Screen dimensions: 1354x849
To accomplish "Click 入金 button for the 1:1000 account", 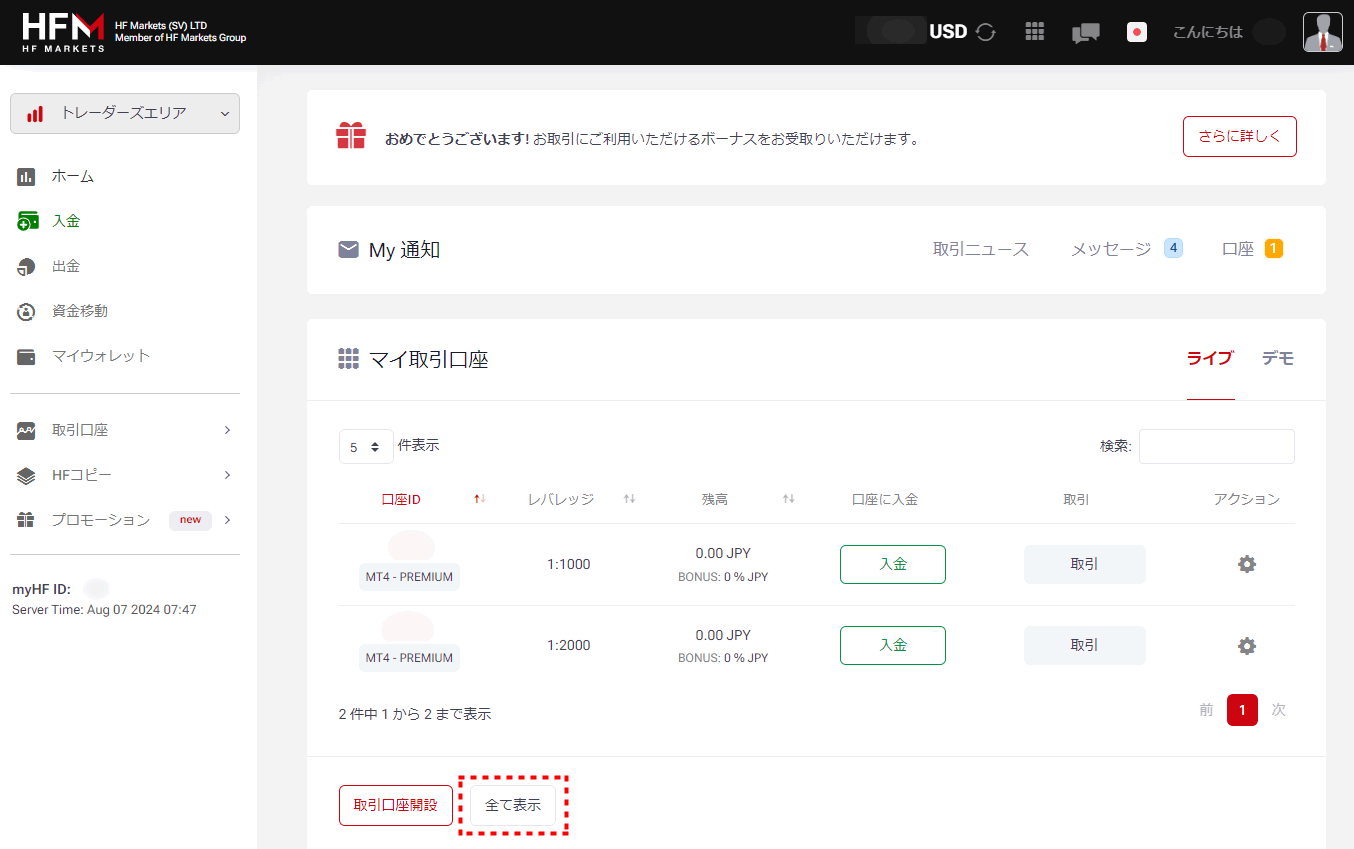I will [893, 564].
